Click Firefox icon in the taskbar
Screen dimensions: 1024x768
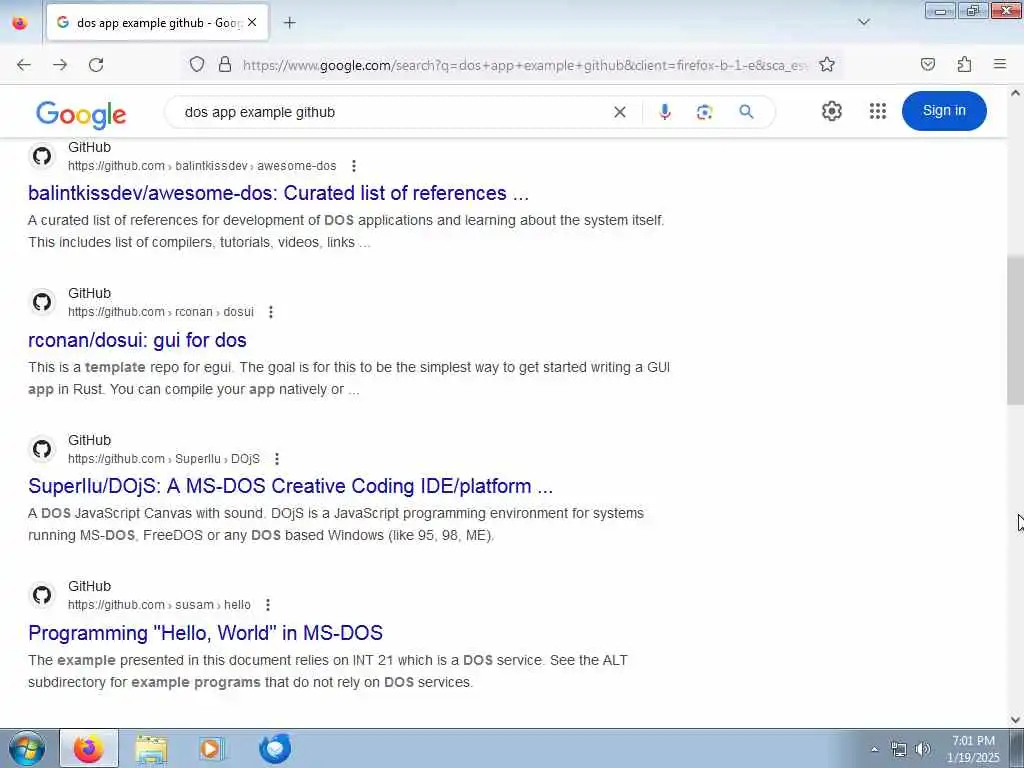click(89, 748)
